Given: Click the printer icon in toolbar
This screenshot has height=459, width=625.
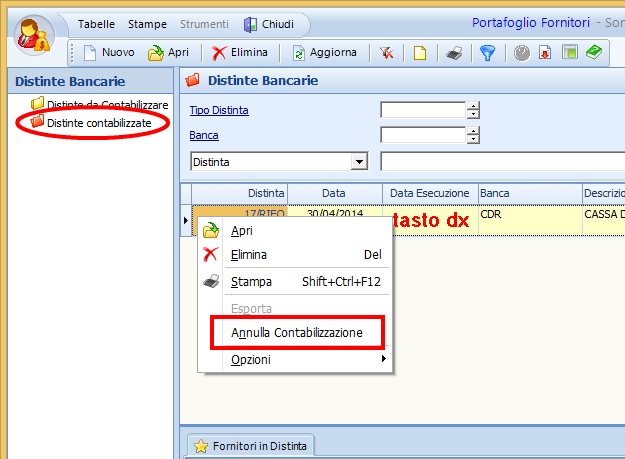Looking at the screenshot, I should click(453, 53).
